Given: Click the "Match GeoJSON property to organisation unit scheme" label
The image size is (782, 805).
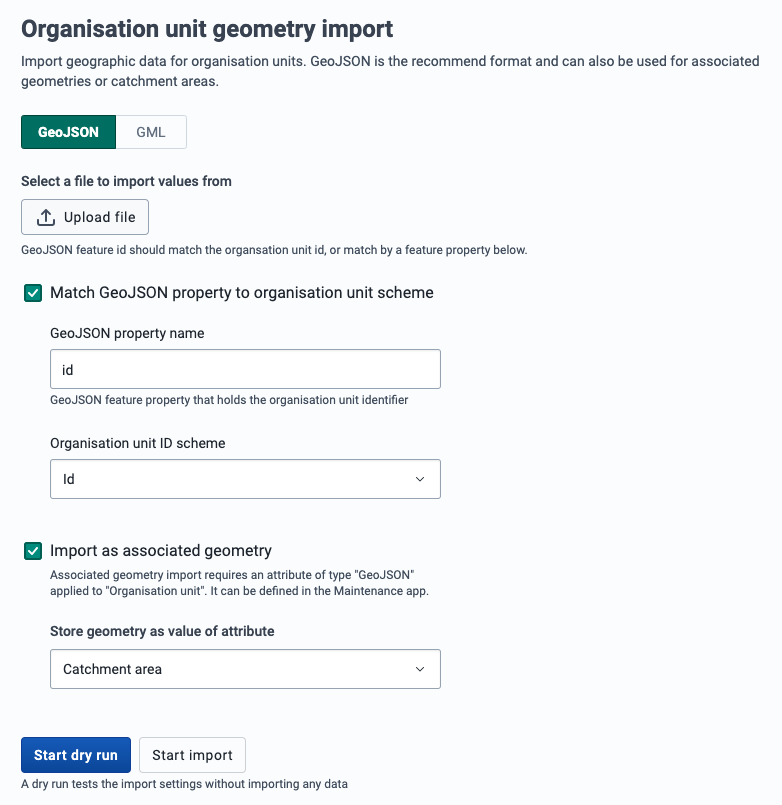Looking at the screenshot, I should (x=241, y=293).
